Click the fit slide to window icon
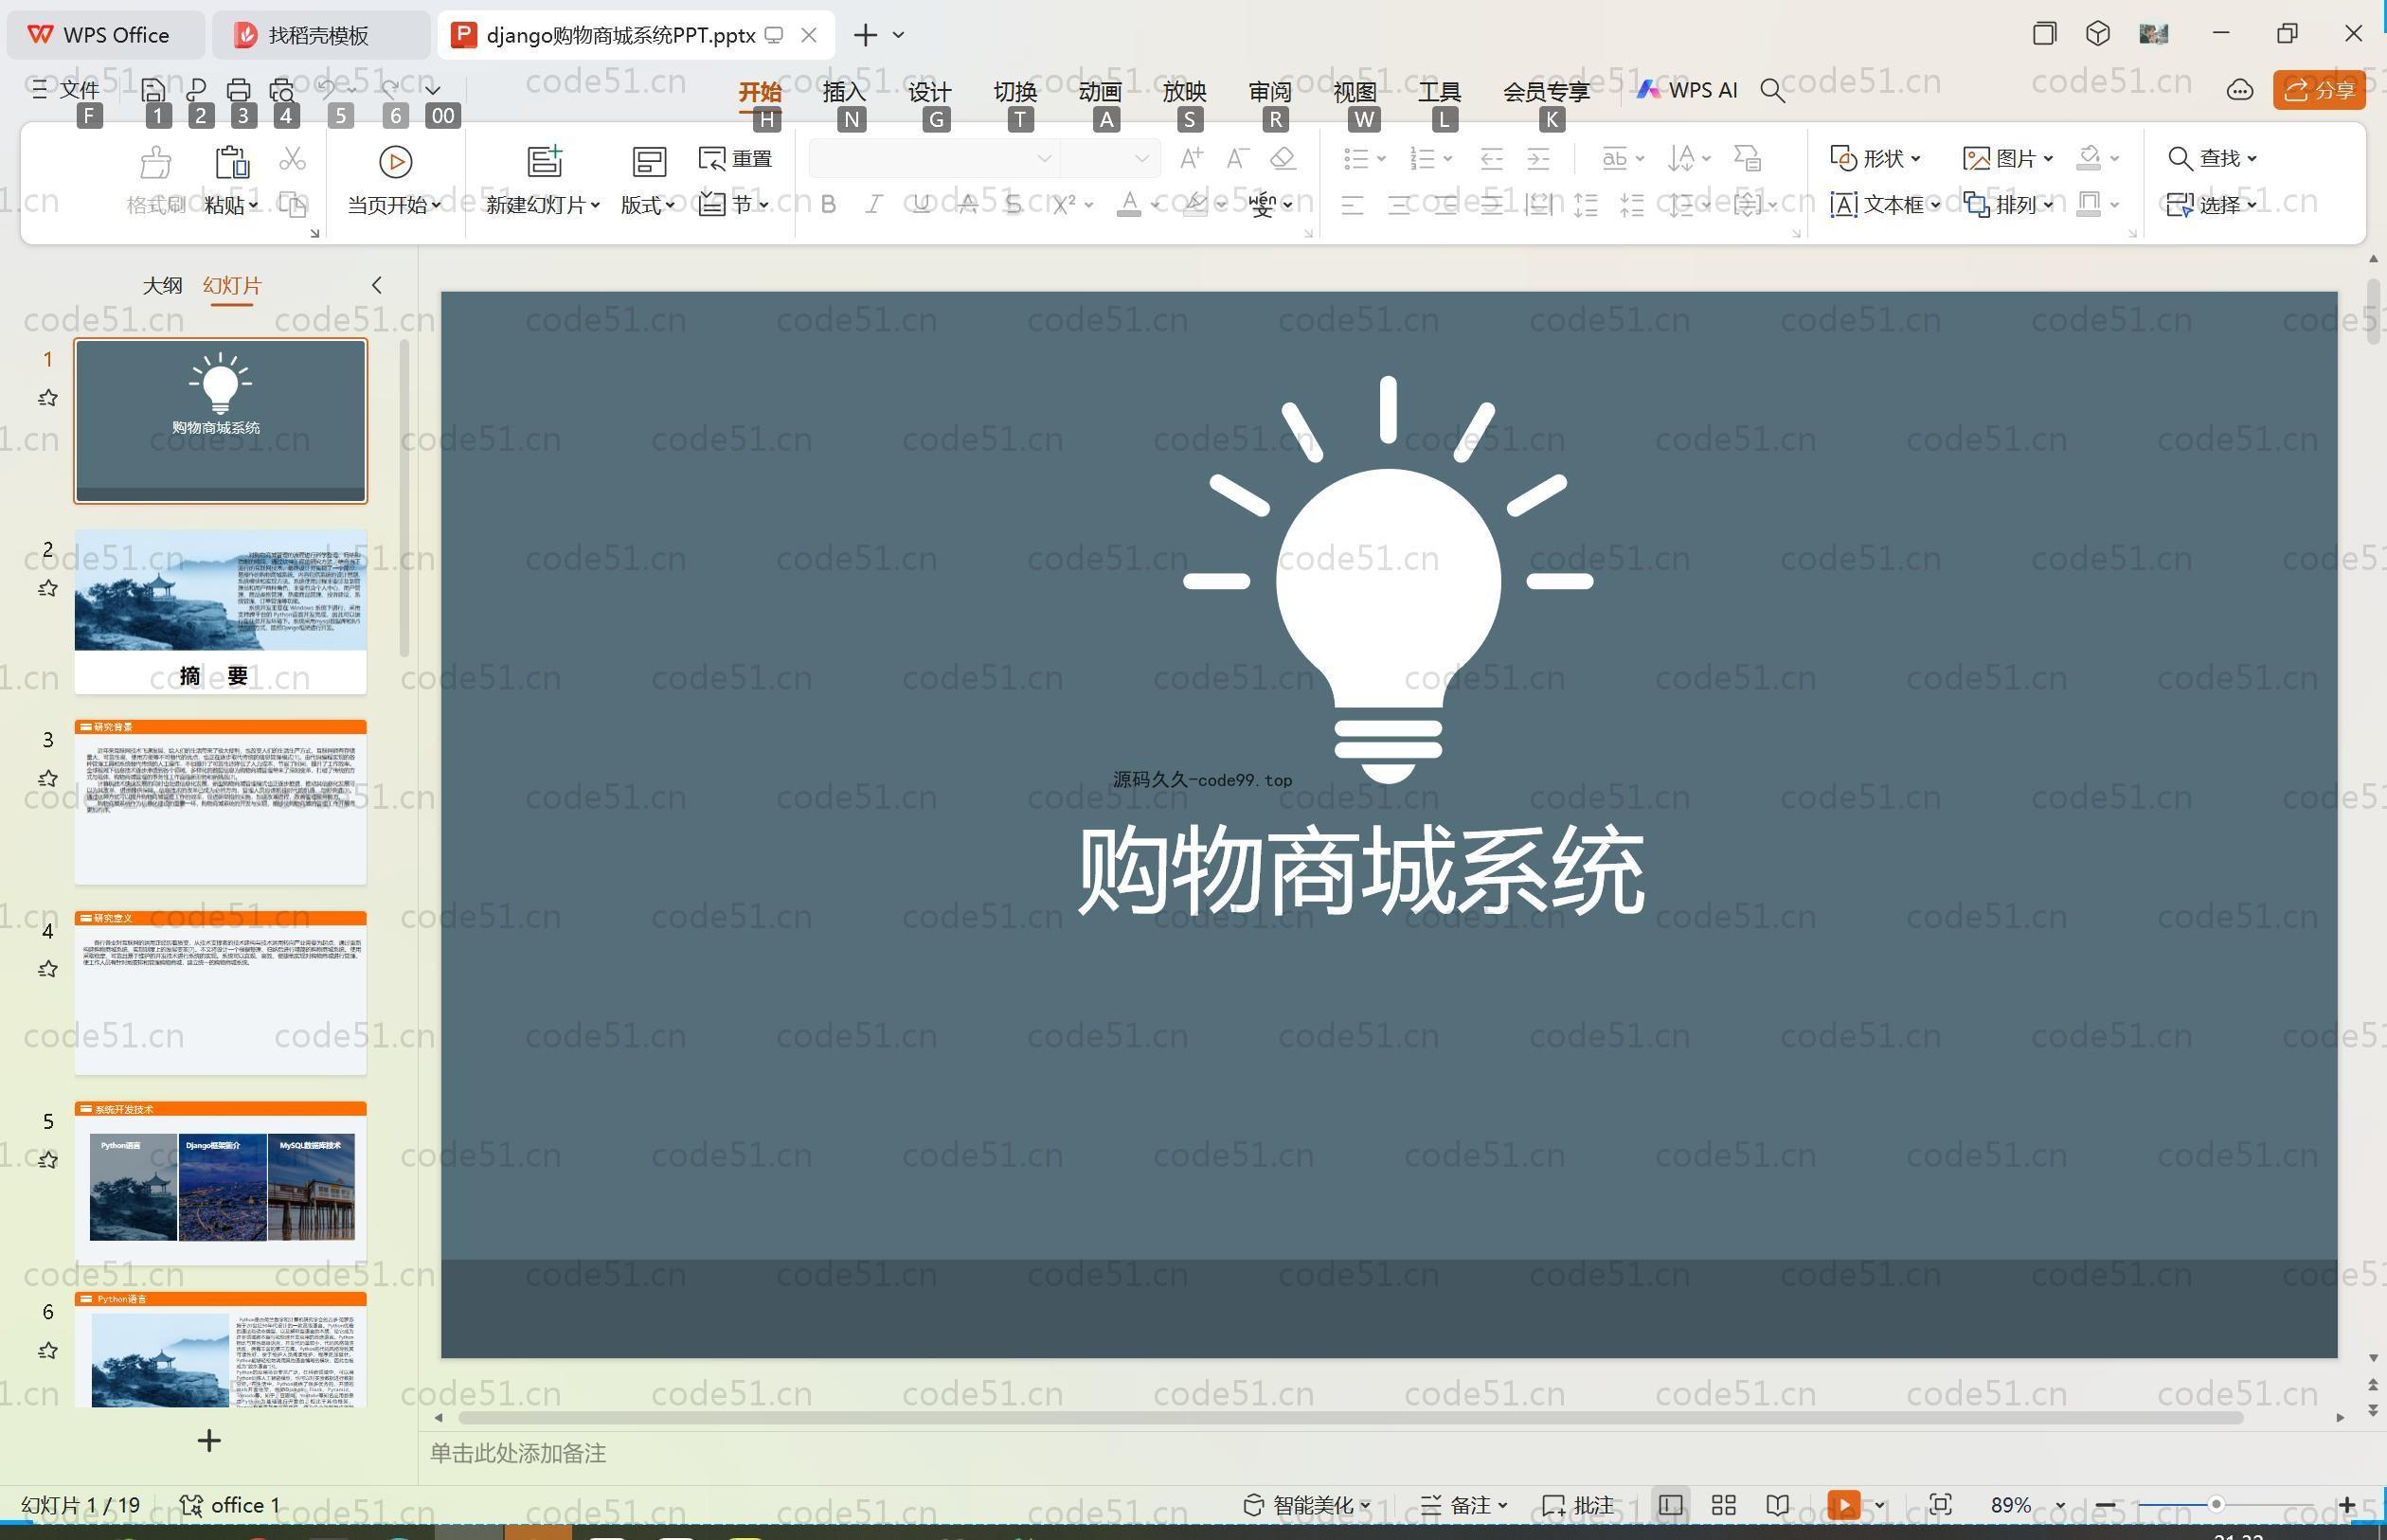This screenshot has height=1540, width=2387. pyautogui.click(x=1940, y=1506)
